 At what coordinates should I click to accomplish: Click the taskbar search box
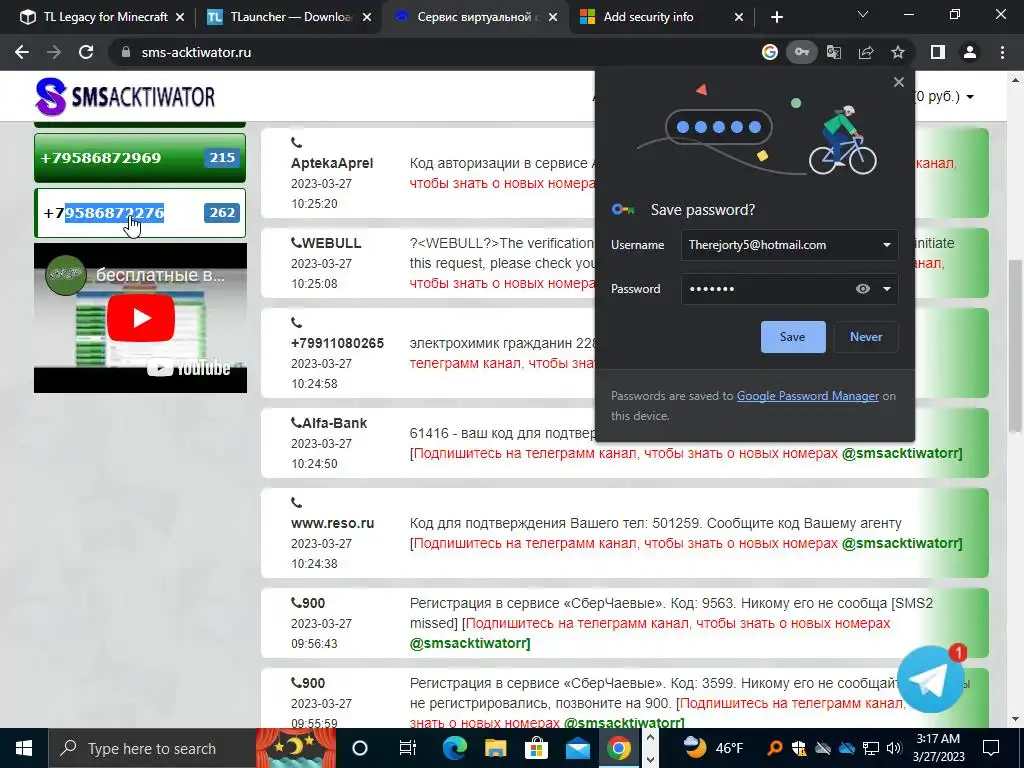point(152,748)
